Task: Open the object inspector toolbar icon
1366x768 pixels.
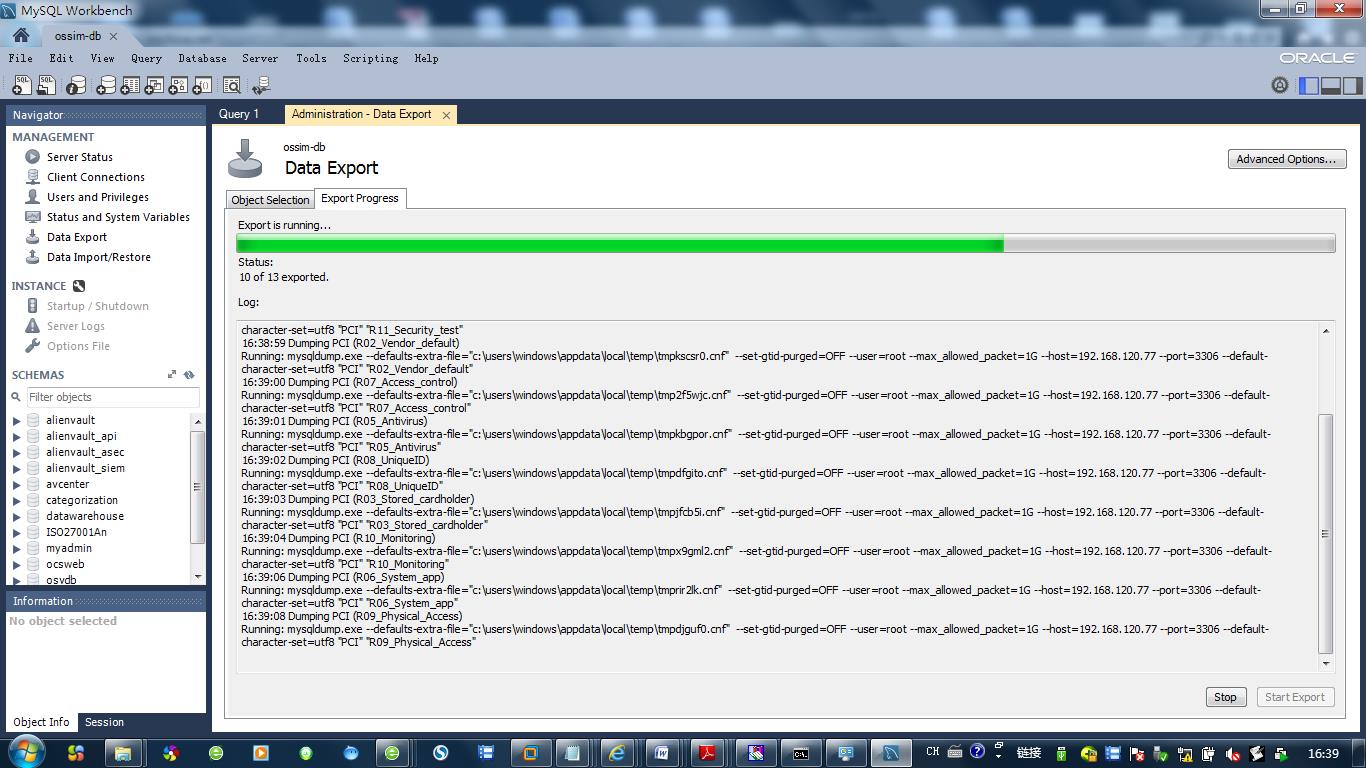Action: [78, 86]
